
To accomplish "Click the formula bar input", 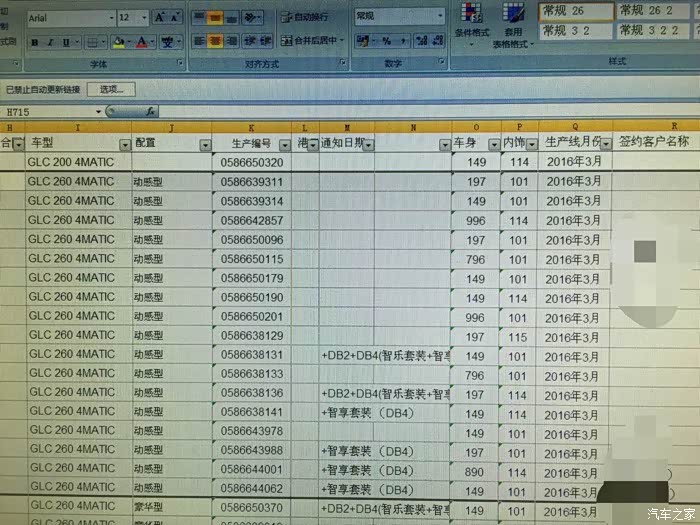I will pos(429,110).
